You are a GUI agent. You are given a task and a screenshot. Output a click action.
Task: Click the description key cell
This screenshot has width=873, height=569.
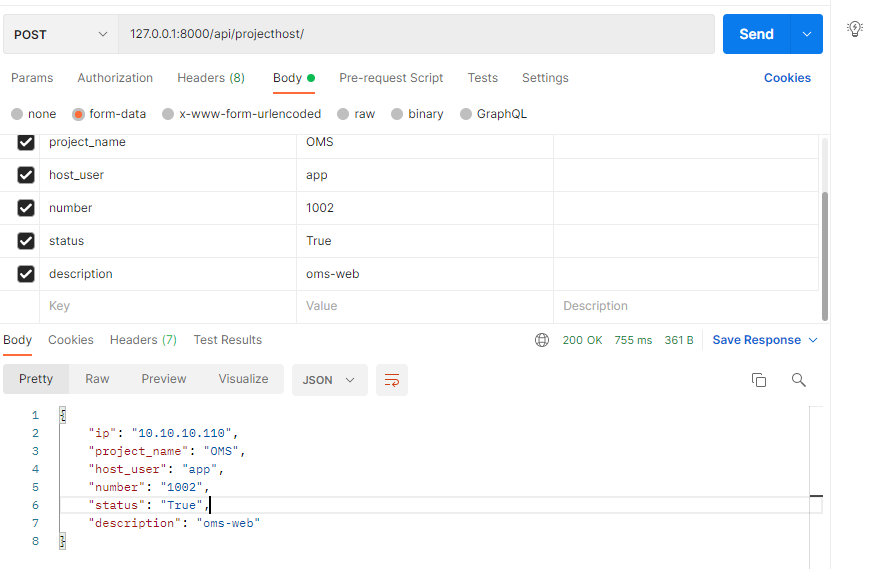click(168, 274)
